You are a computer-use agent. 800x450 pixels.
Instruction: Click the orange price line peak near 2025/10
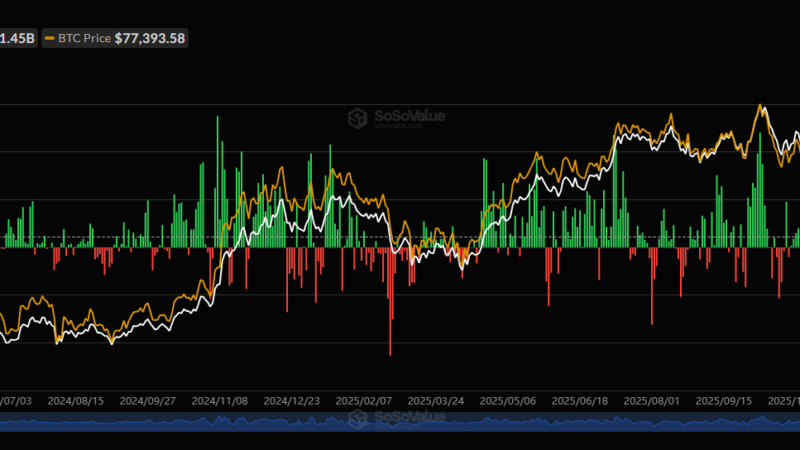(x=760, y=106)
